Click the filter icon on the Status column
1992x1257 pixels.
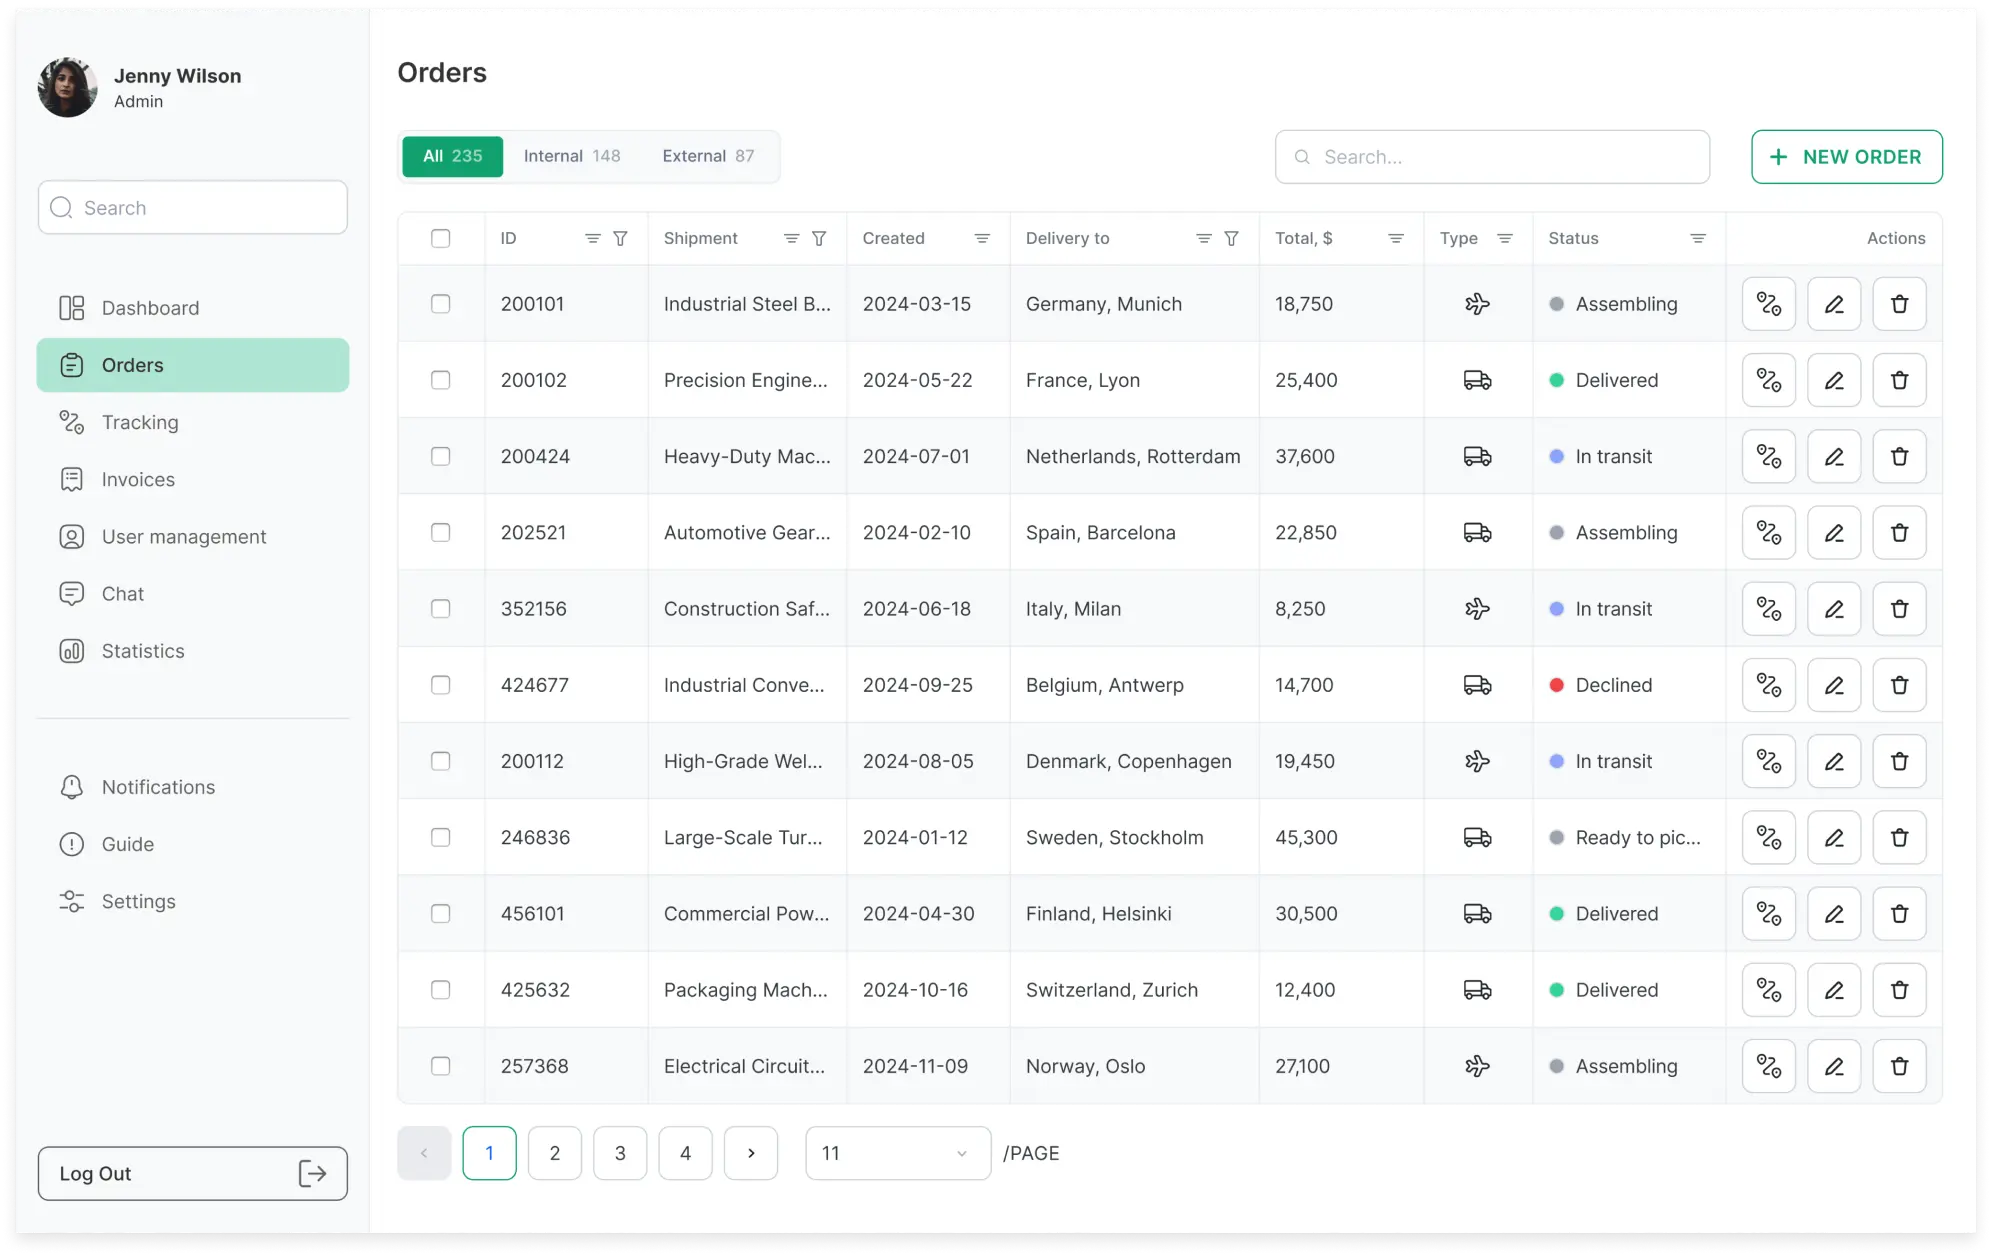1697,238
